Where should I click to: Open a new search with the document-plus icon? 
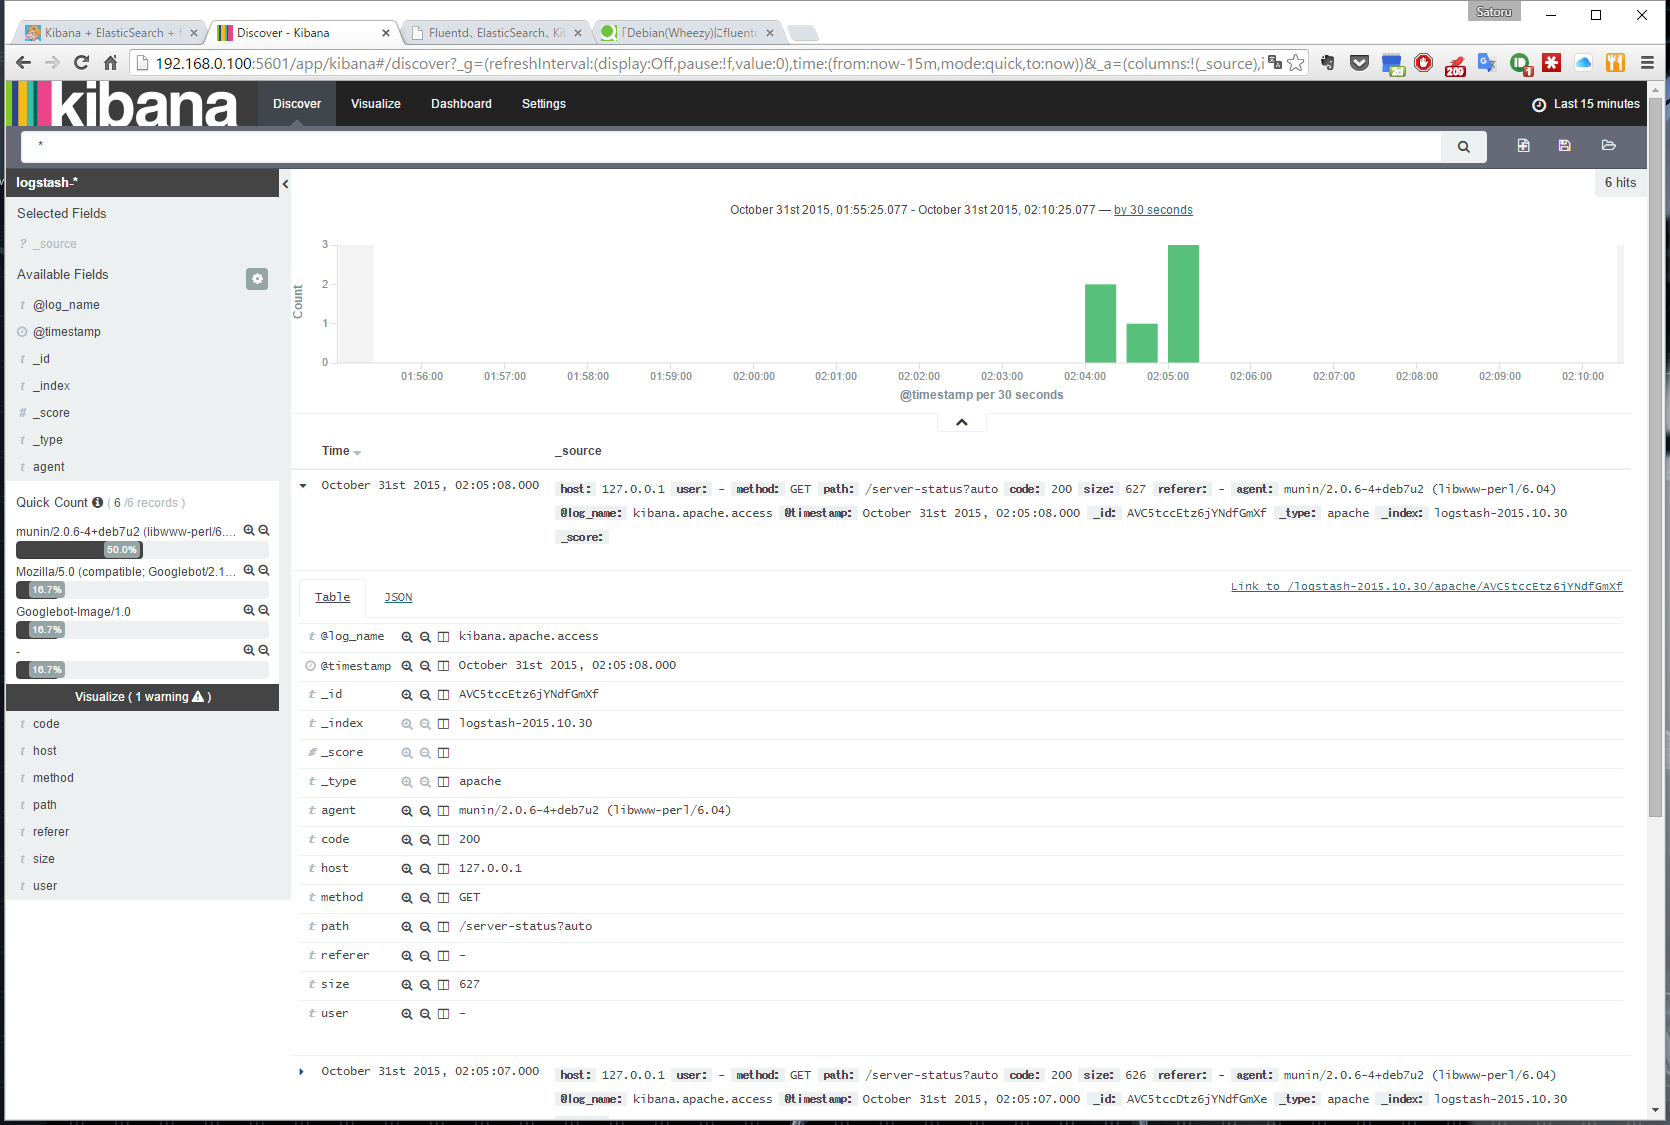[x=1523, y=146]
